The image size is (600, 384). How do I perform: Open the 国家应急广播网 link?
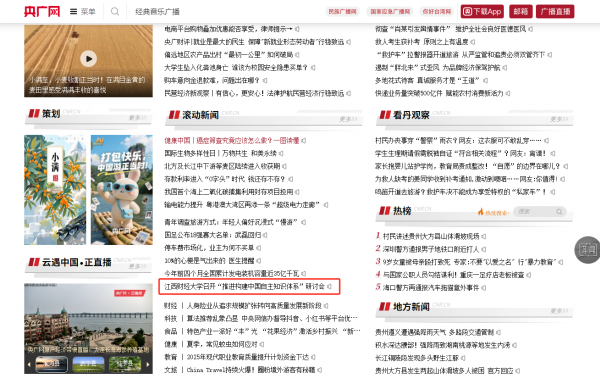(x=390, y=11)
